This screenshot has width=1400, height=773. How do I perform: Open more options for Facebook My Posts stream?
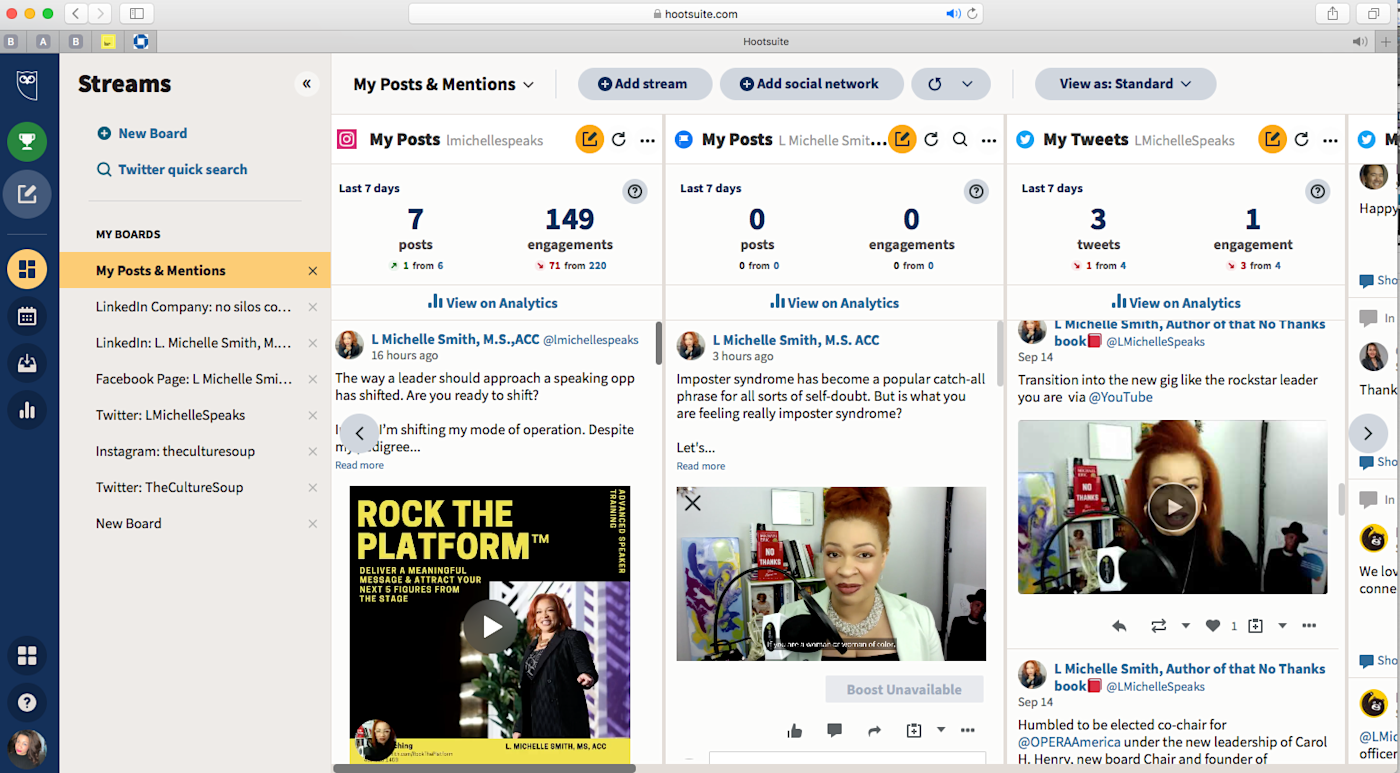[989, 140]
